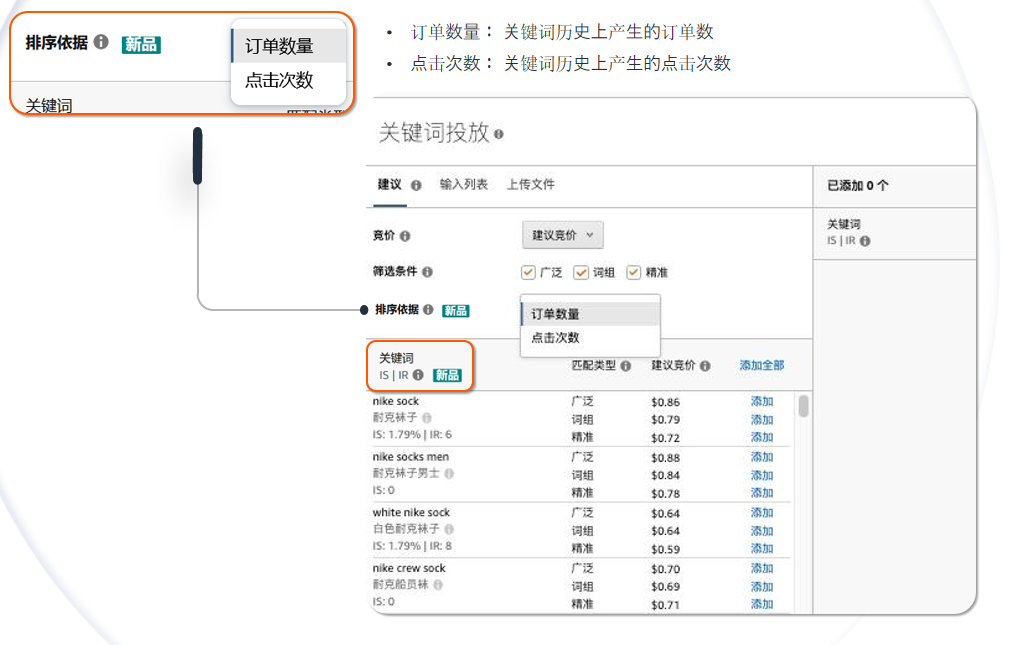Open the 建议竞价 bid dropdown
Image resolution: width=1017 pixels, height=645 pixels.
[565, 235]
